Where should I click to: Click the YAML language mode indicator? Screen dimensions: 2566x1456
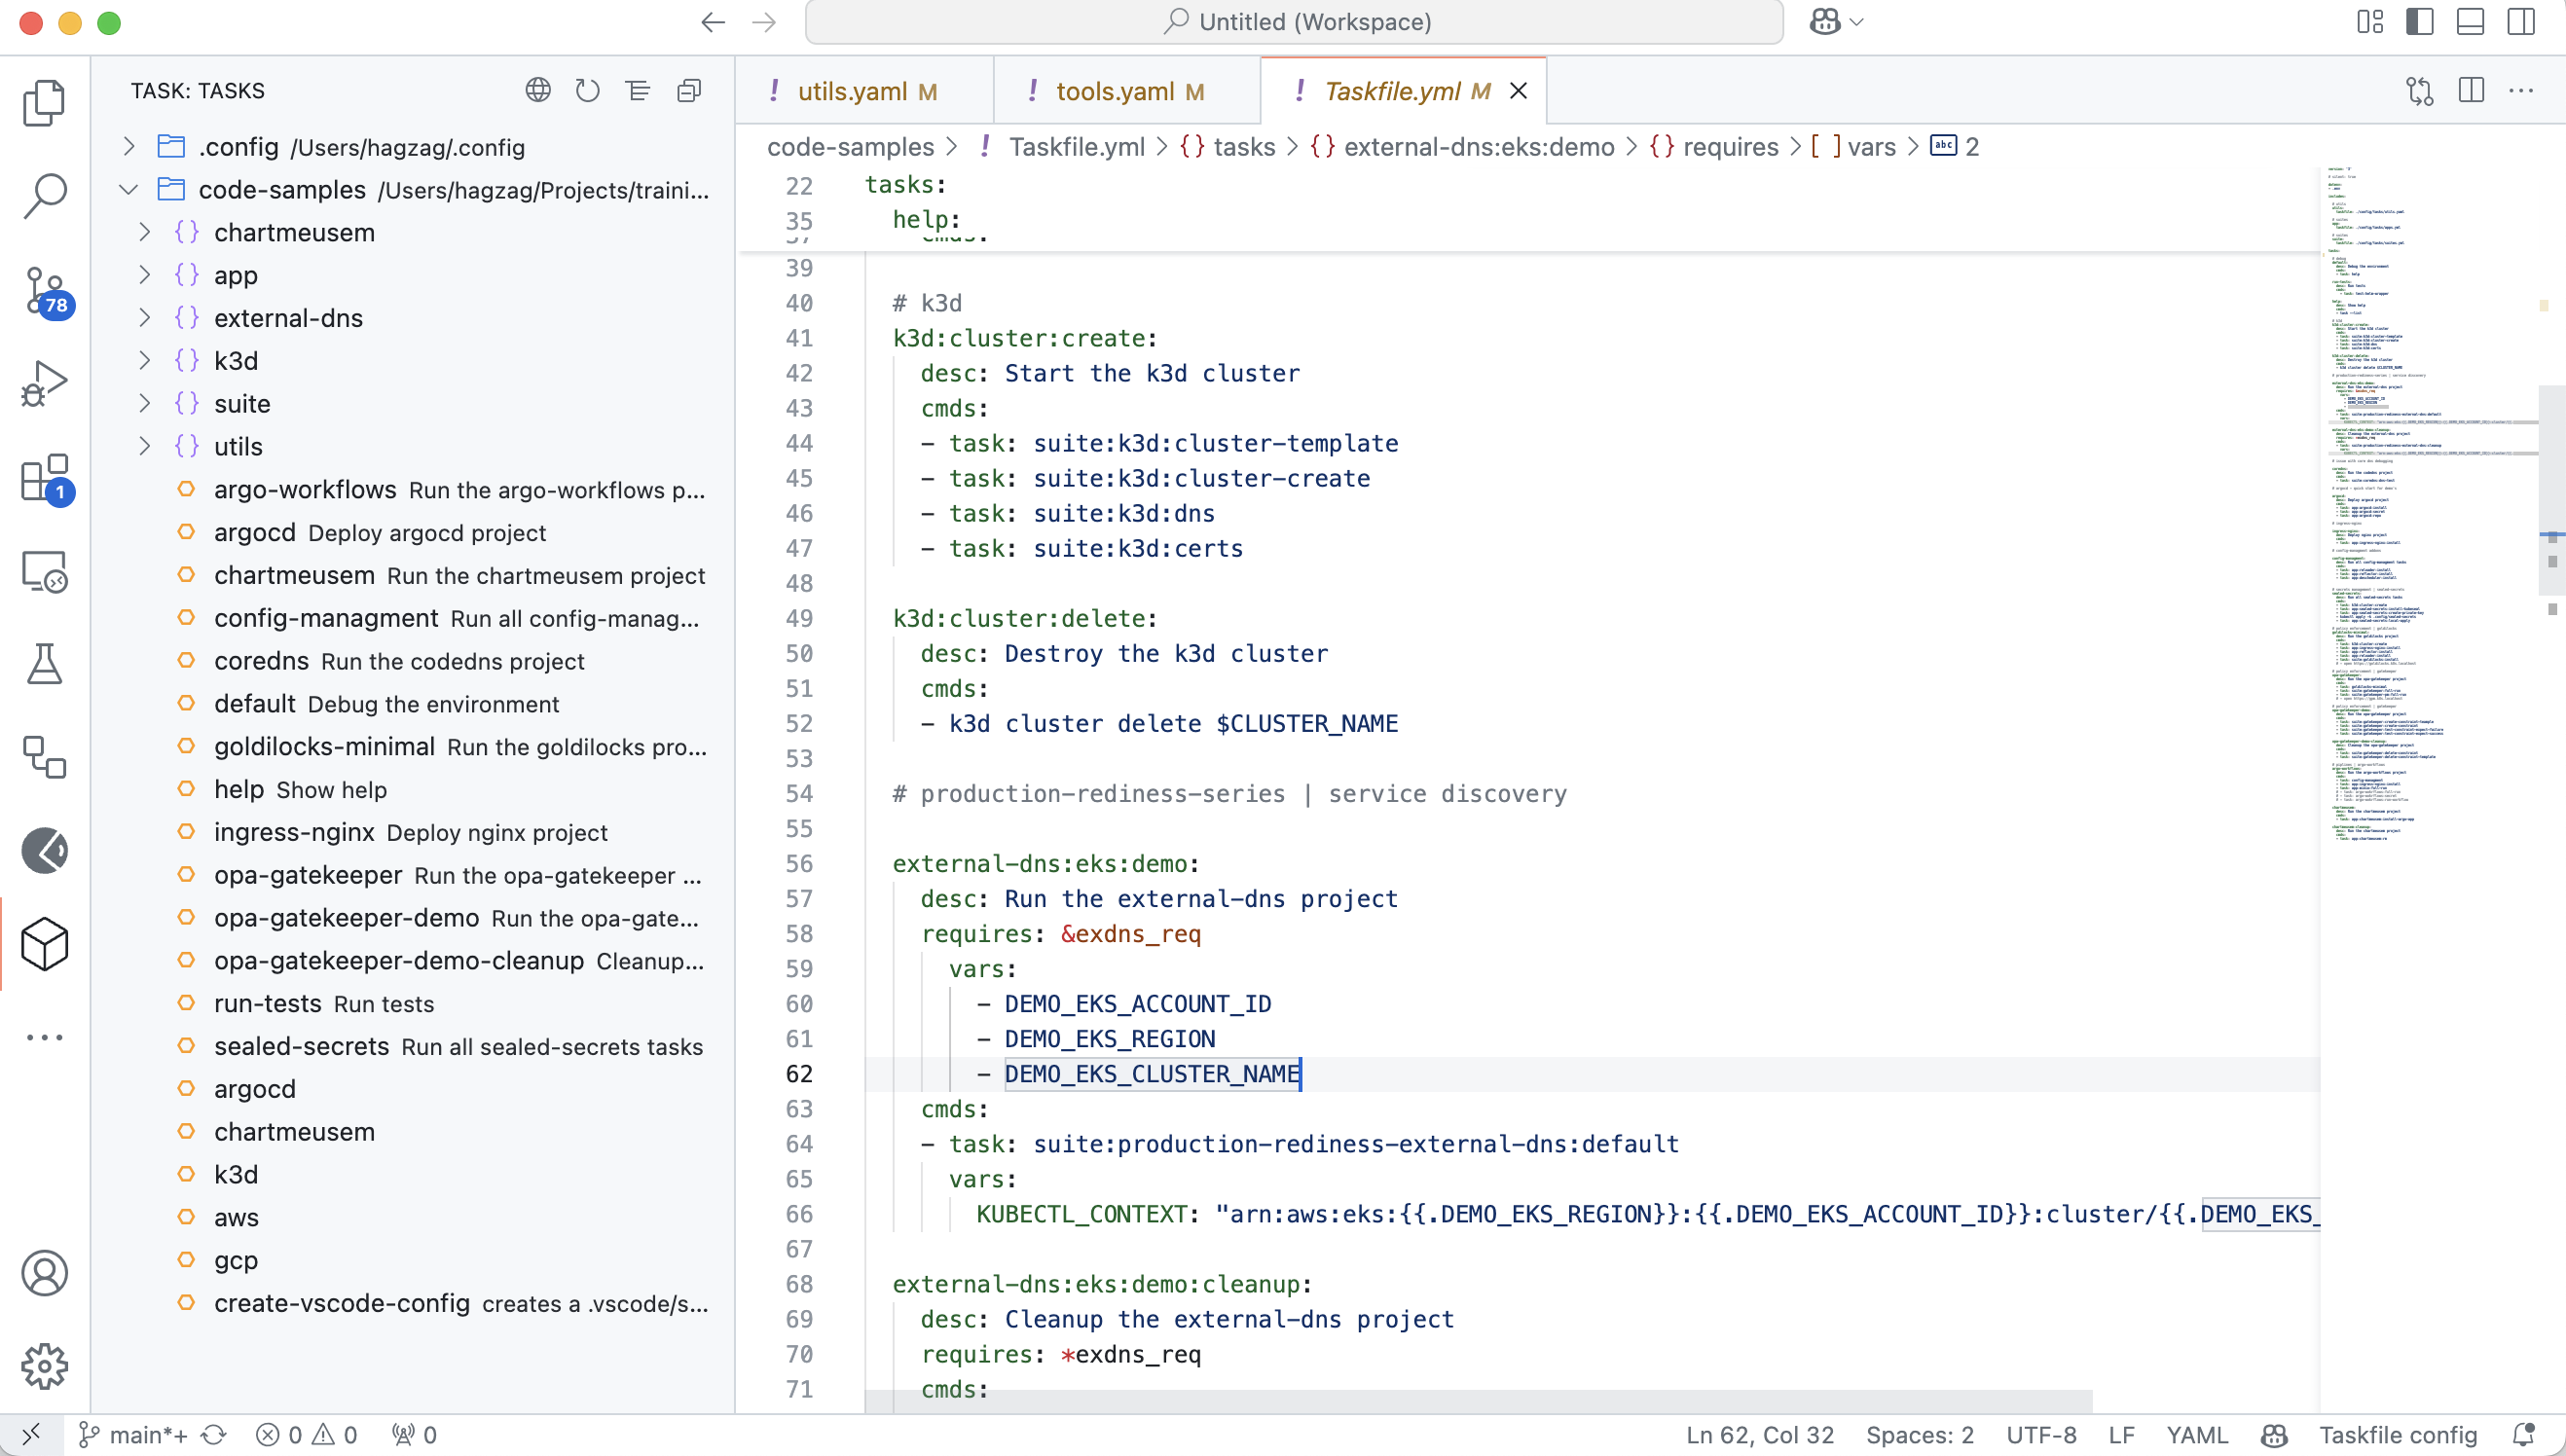tap(2196, 1435)
